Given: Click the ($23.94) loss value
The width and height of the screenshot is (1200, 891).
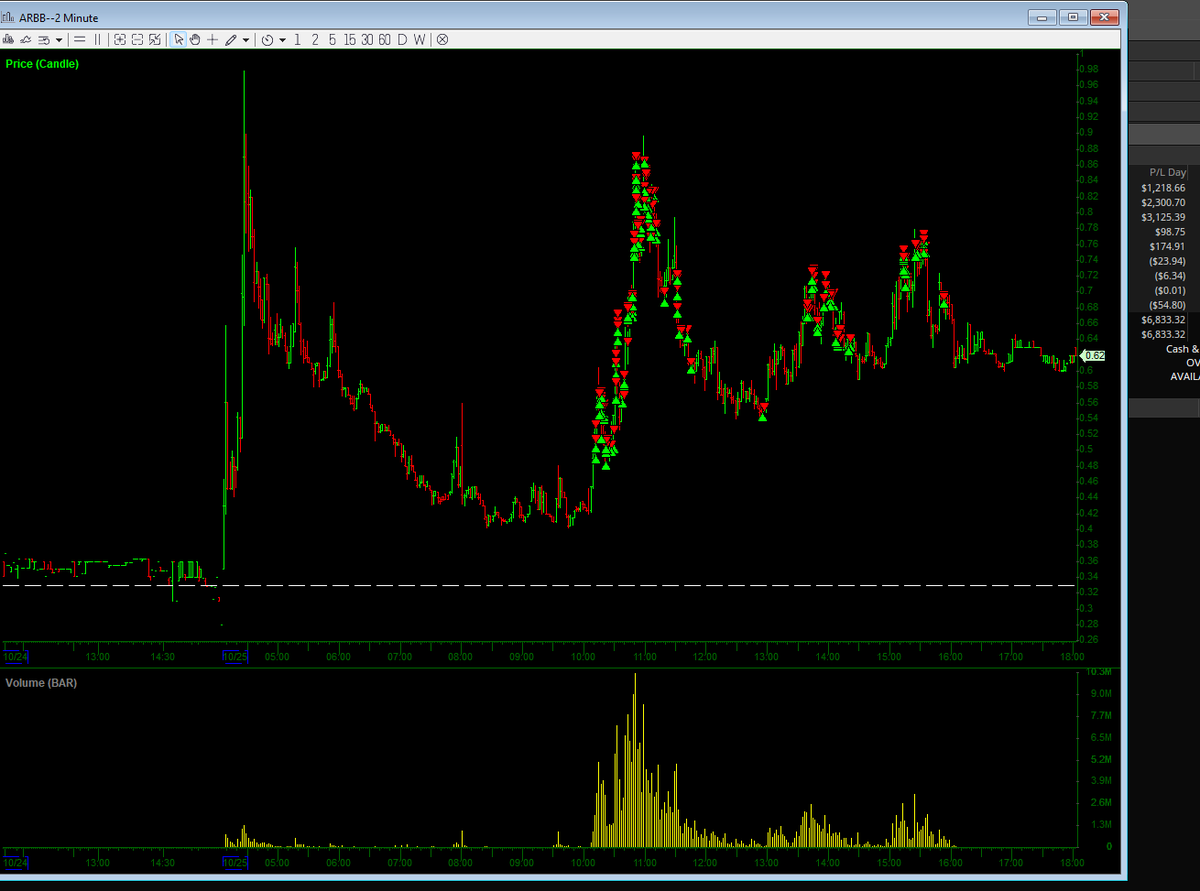Looking at the screenshot, I should pyautogui.click(x=1168, y=261).
